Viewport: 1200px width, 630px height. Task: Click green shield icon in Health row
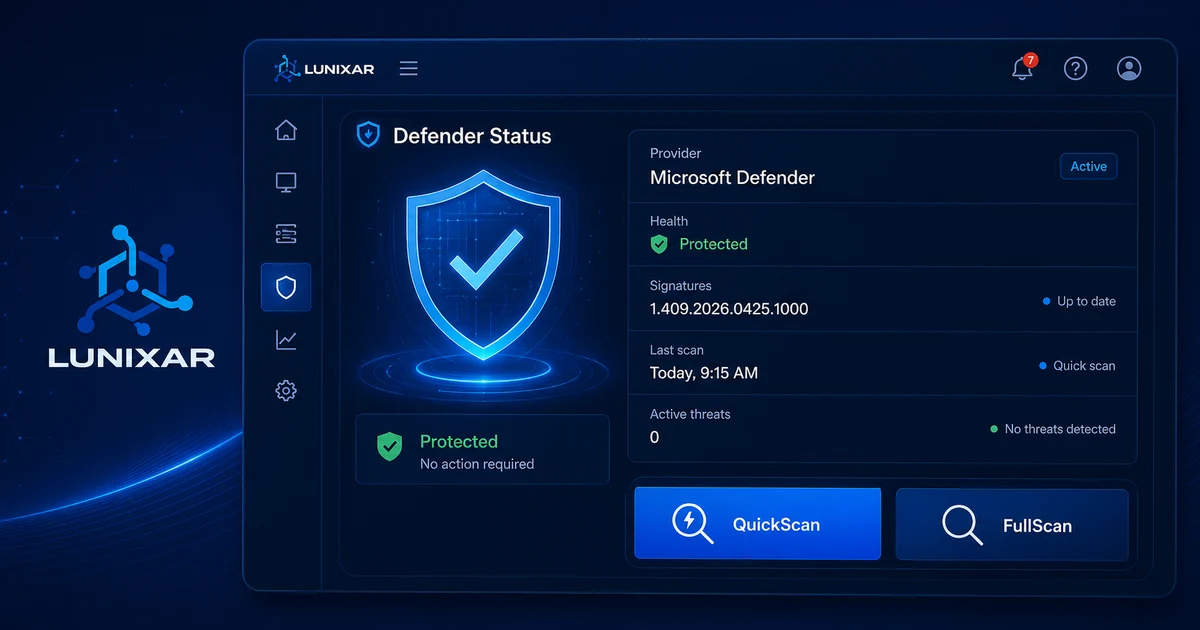pos(659,244)
